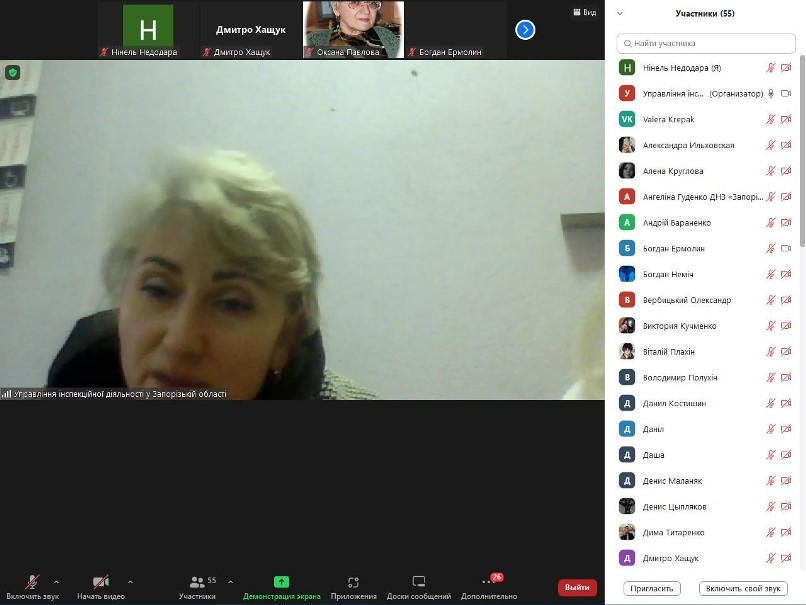Screen dimensions: 806x605
Task: Open Дополнительно more options icon
Action: point(488,582)
